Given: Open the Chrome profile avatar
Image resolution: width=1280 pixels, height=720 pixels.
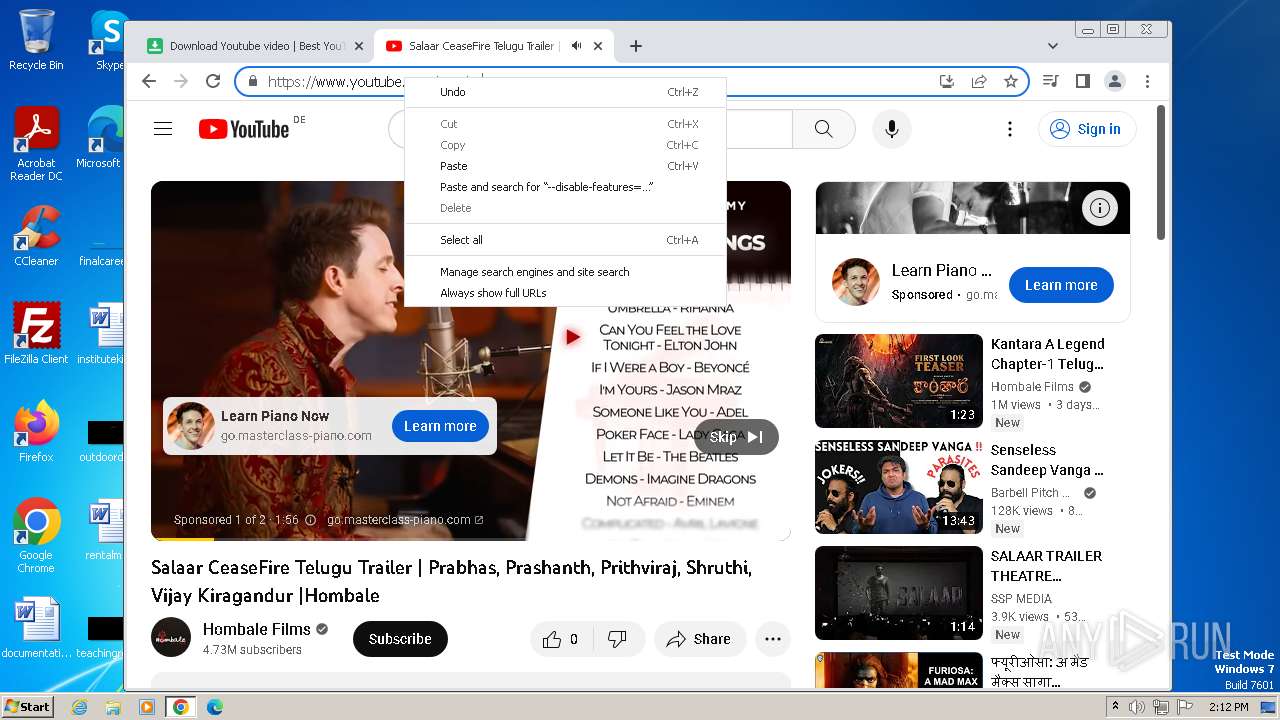Looking at the screenshot, I should point(1115,82).
